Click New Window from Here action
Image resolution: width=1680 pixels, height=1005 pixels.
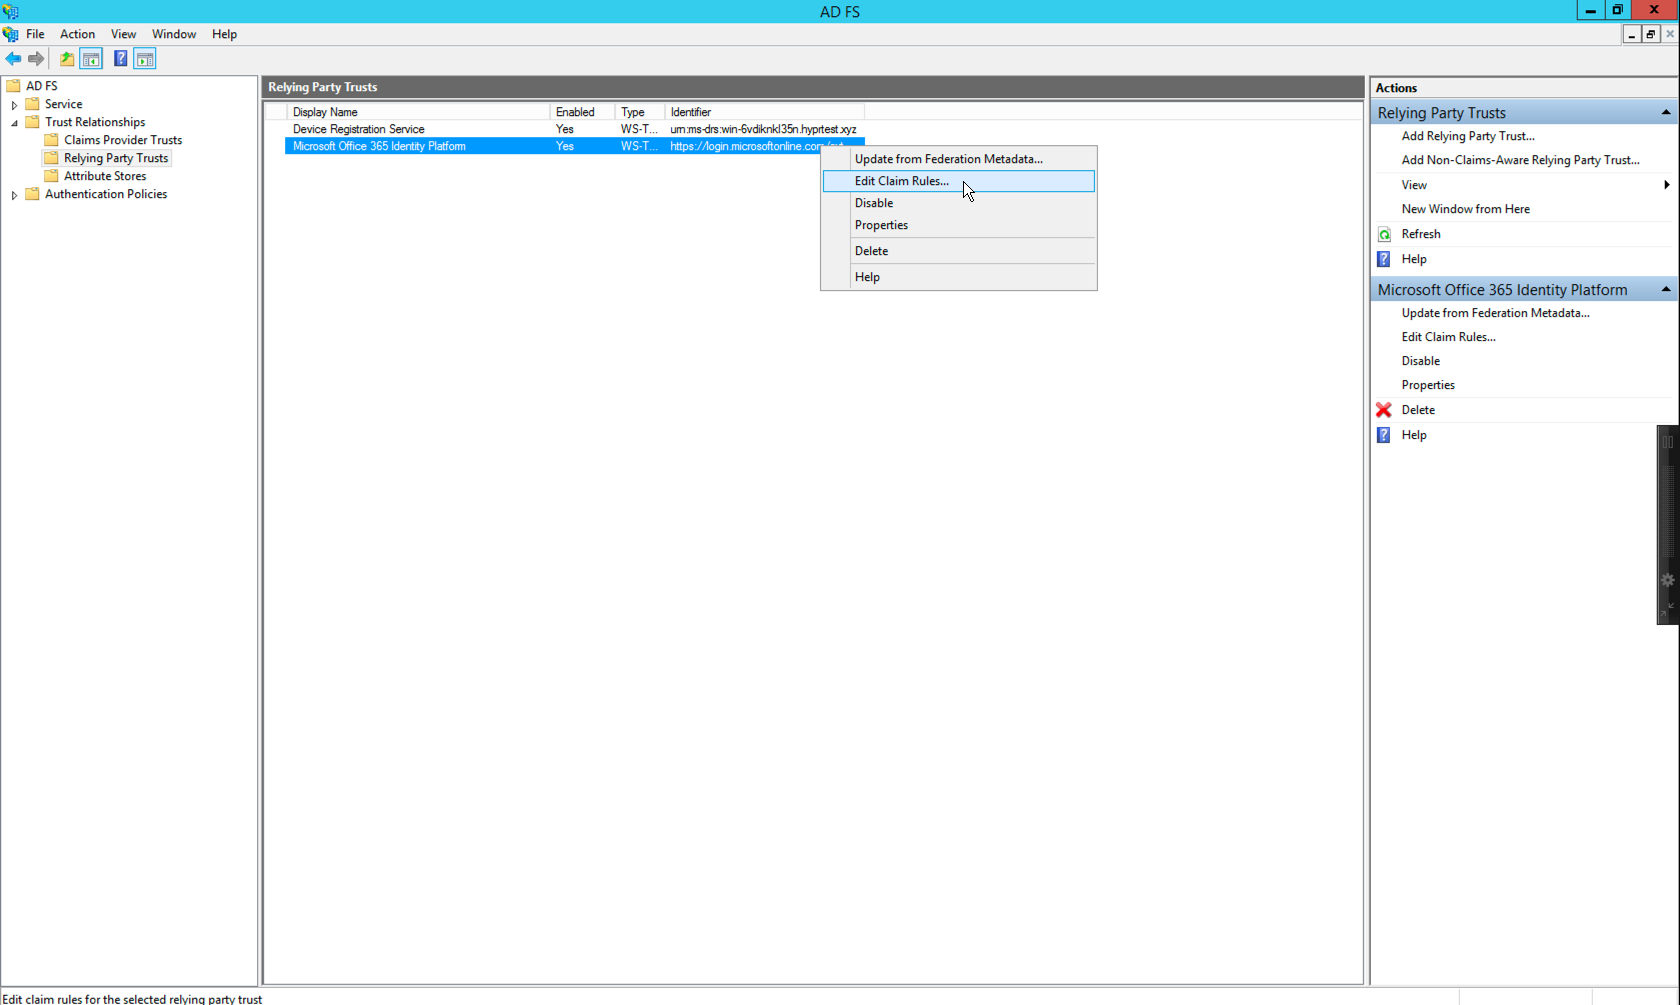1465,209
